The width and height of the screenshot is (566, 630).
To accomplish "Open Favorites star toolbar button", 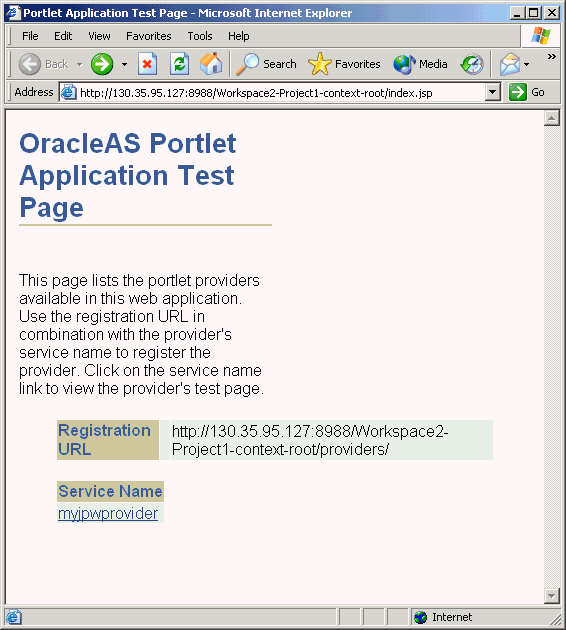I will [x=344, y=64].
